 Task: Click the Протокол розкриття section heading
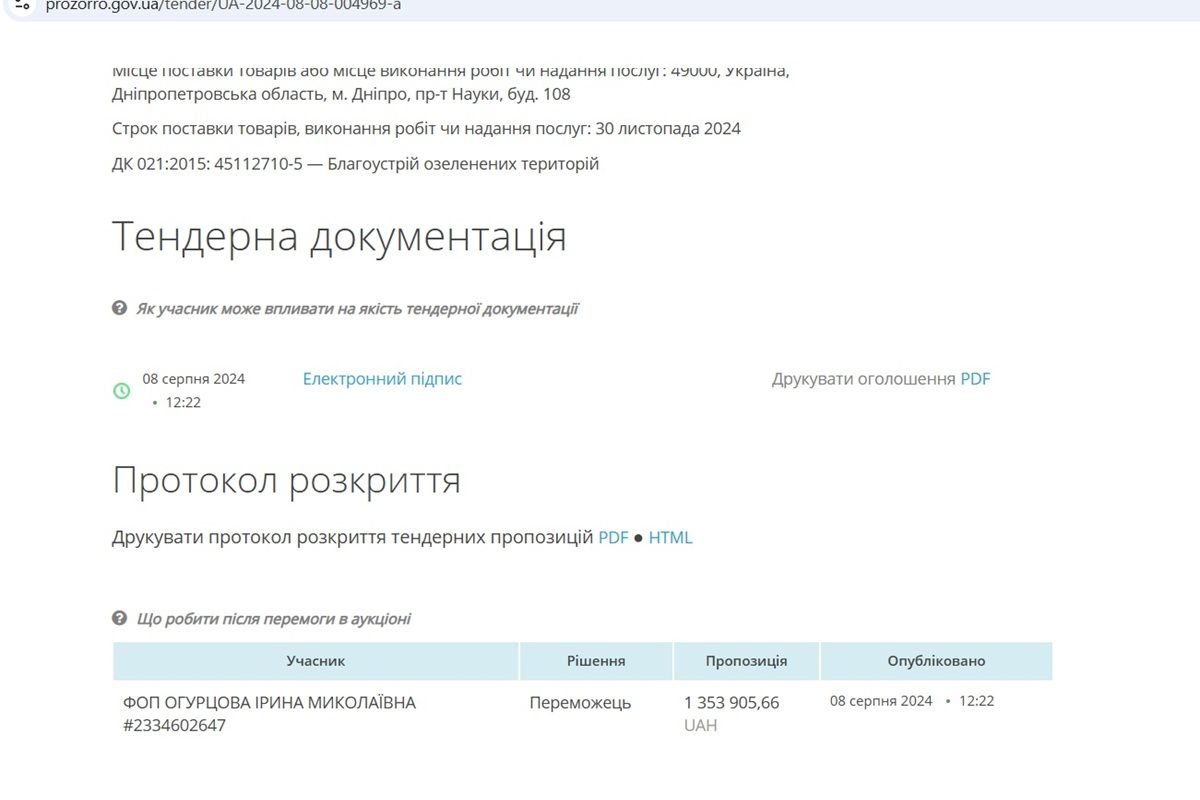pos(287,480)
